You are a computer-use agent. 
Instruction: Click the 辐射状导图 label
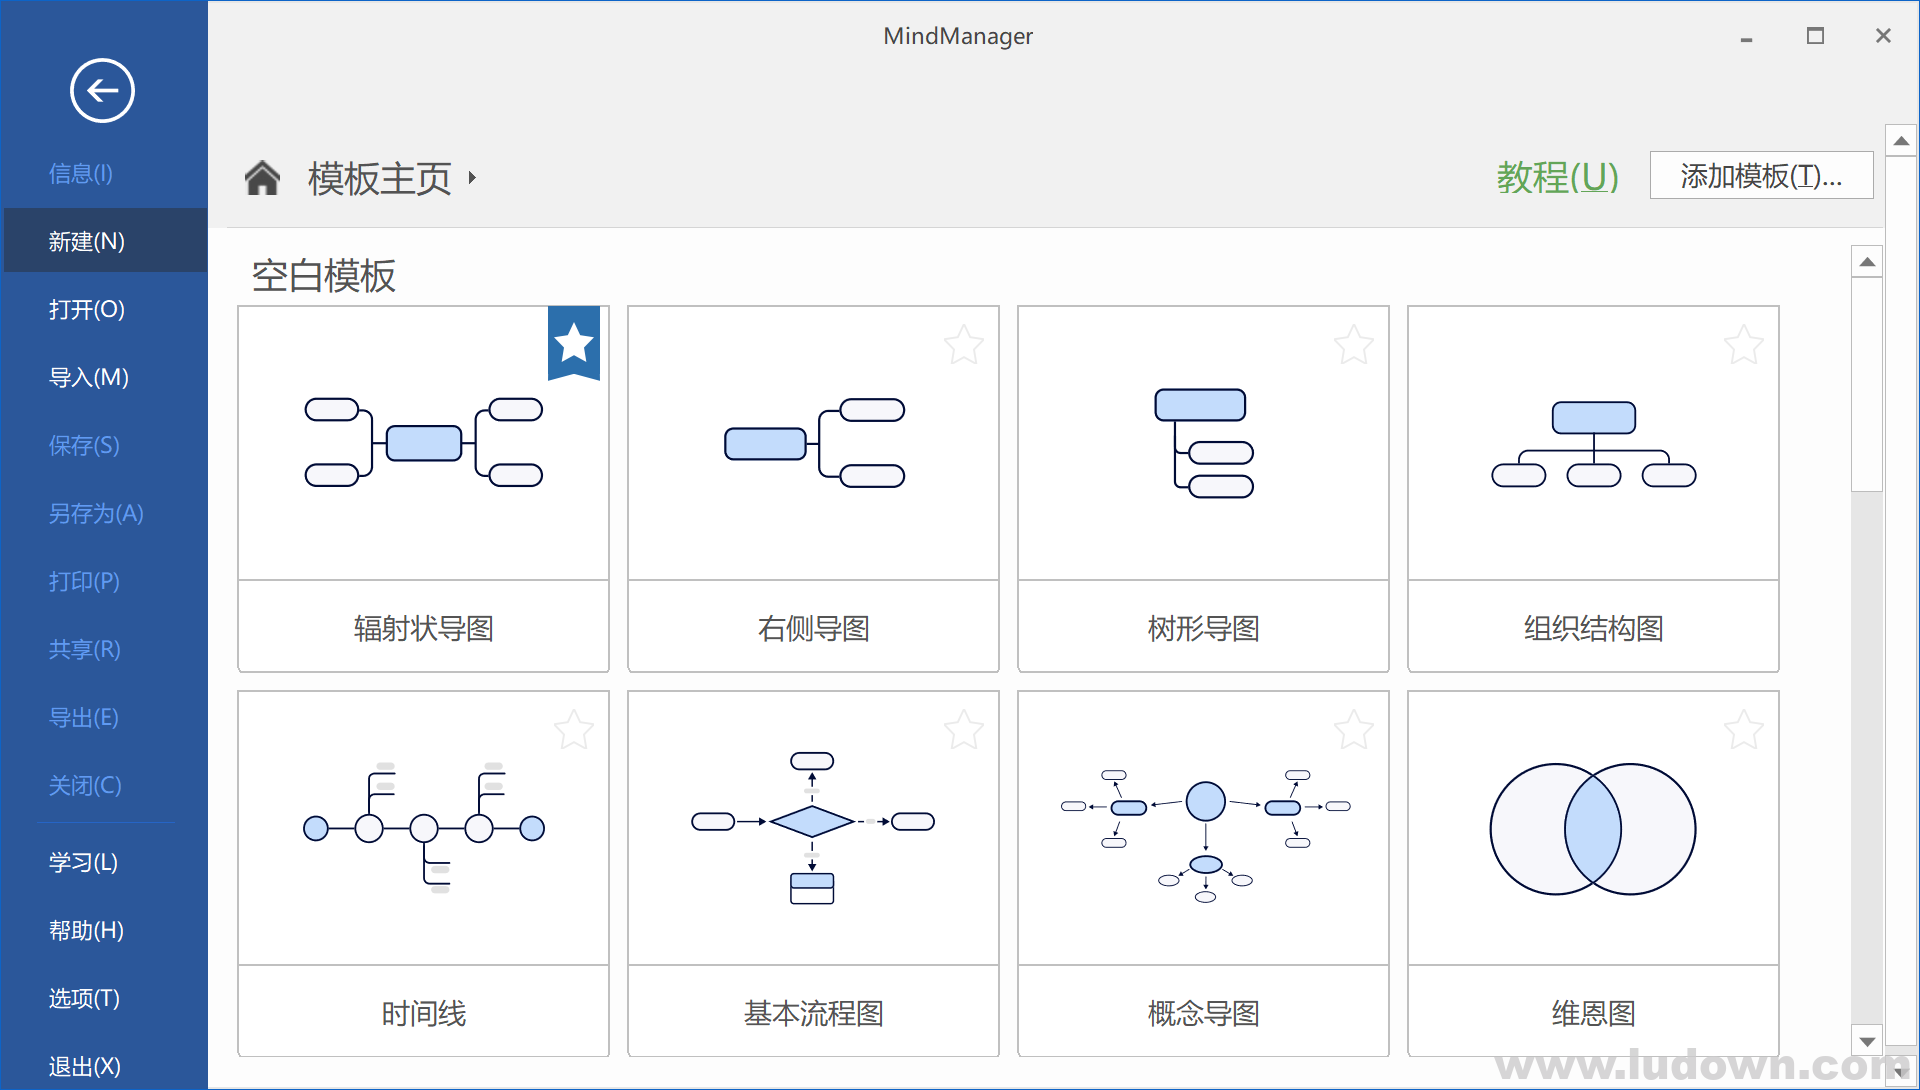point(424,628)
